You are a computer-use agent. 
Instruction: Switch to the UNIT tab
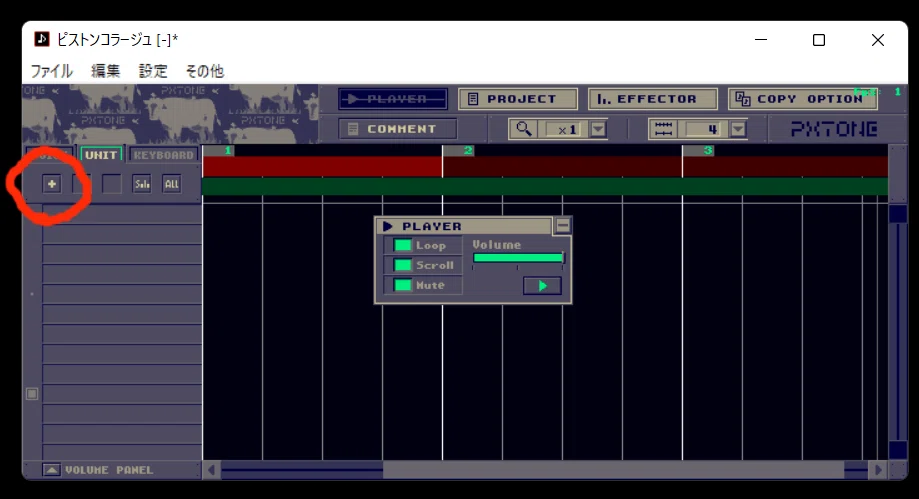pyautogui.click(x=101, y=155)
